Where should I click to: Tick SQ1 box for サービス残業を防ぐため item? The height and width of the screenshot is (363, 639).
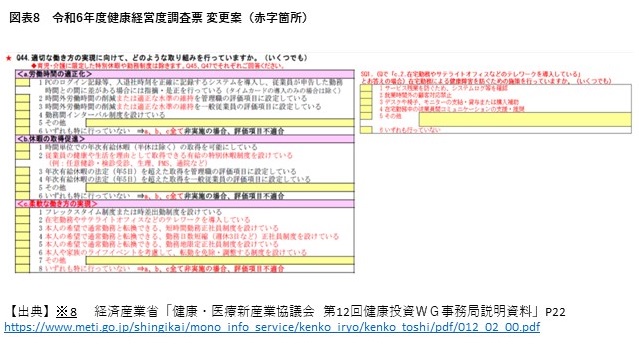coord(366,88)
